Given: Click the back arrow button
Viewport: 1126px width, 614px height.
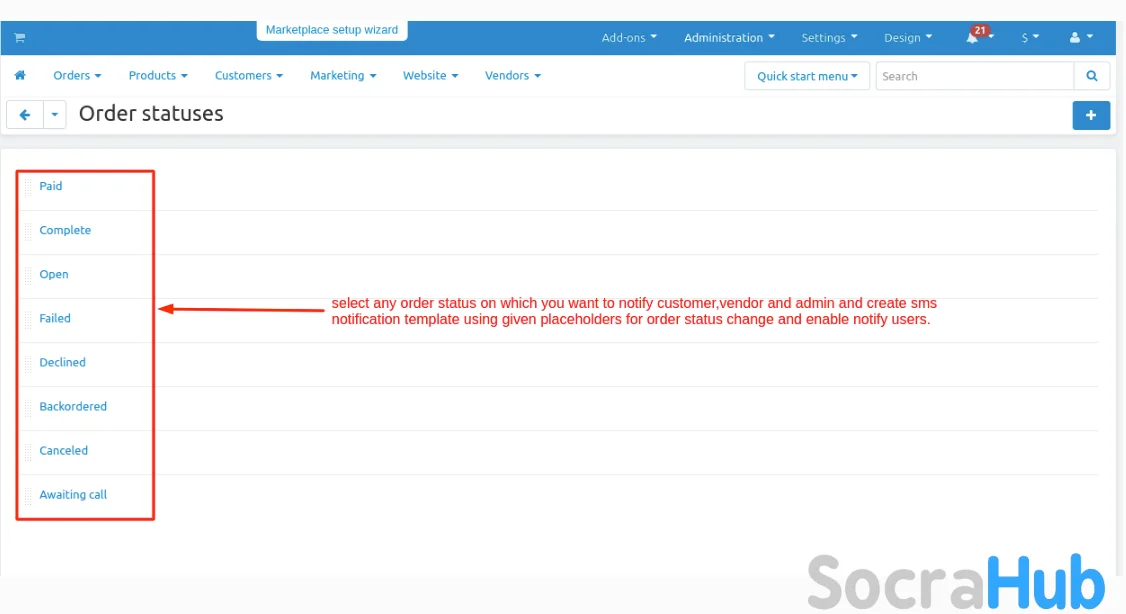Looking at the screenshot, I should [25, 115].
